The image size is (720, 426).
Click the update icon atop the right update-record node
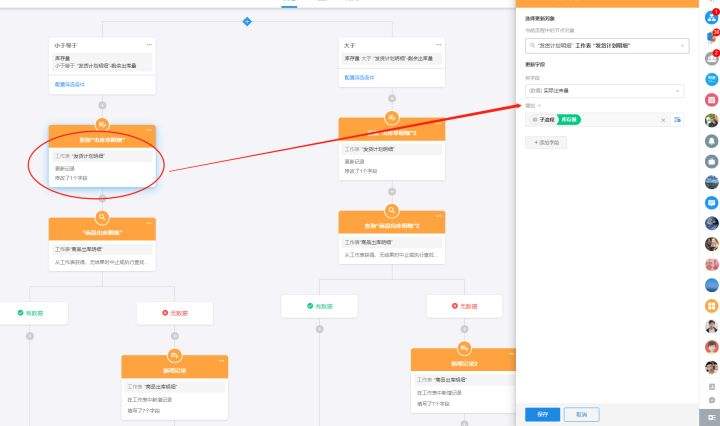click(x=392, y=118)
